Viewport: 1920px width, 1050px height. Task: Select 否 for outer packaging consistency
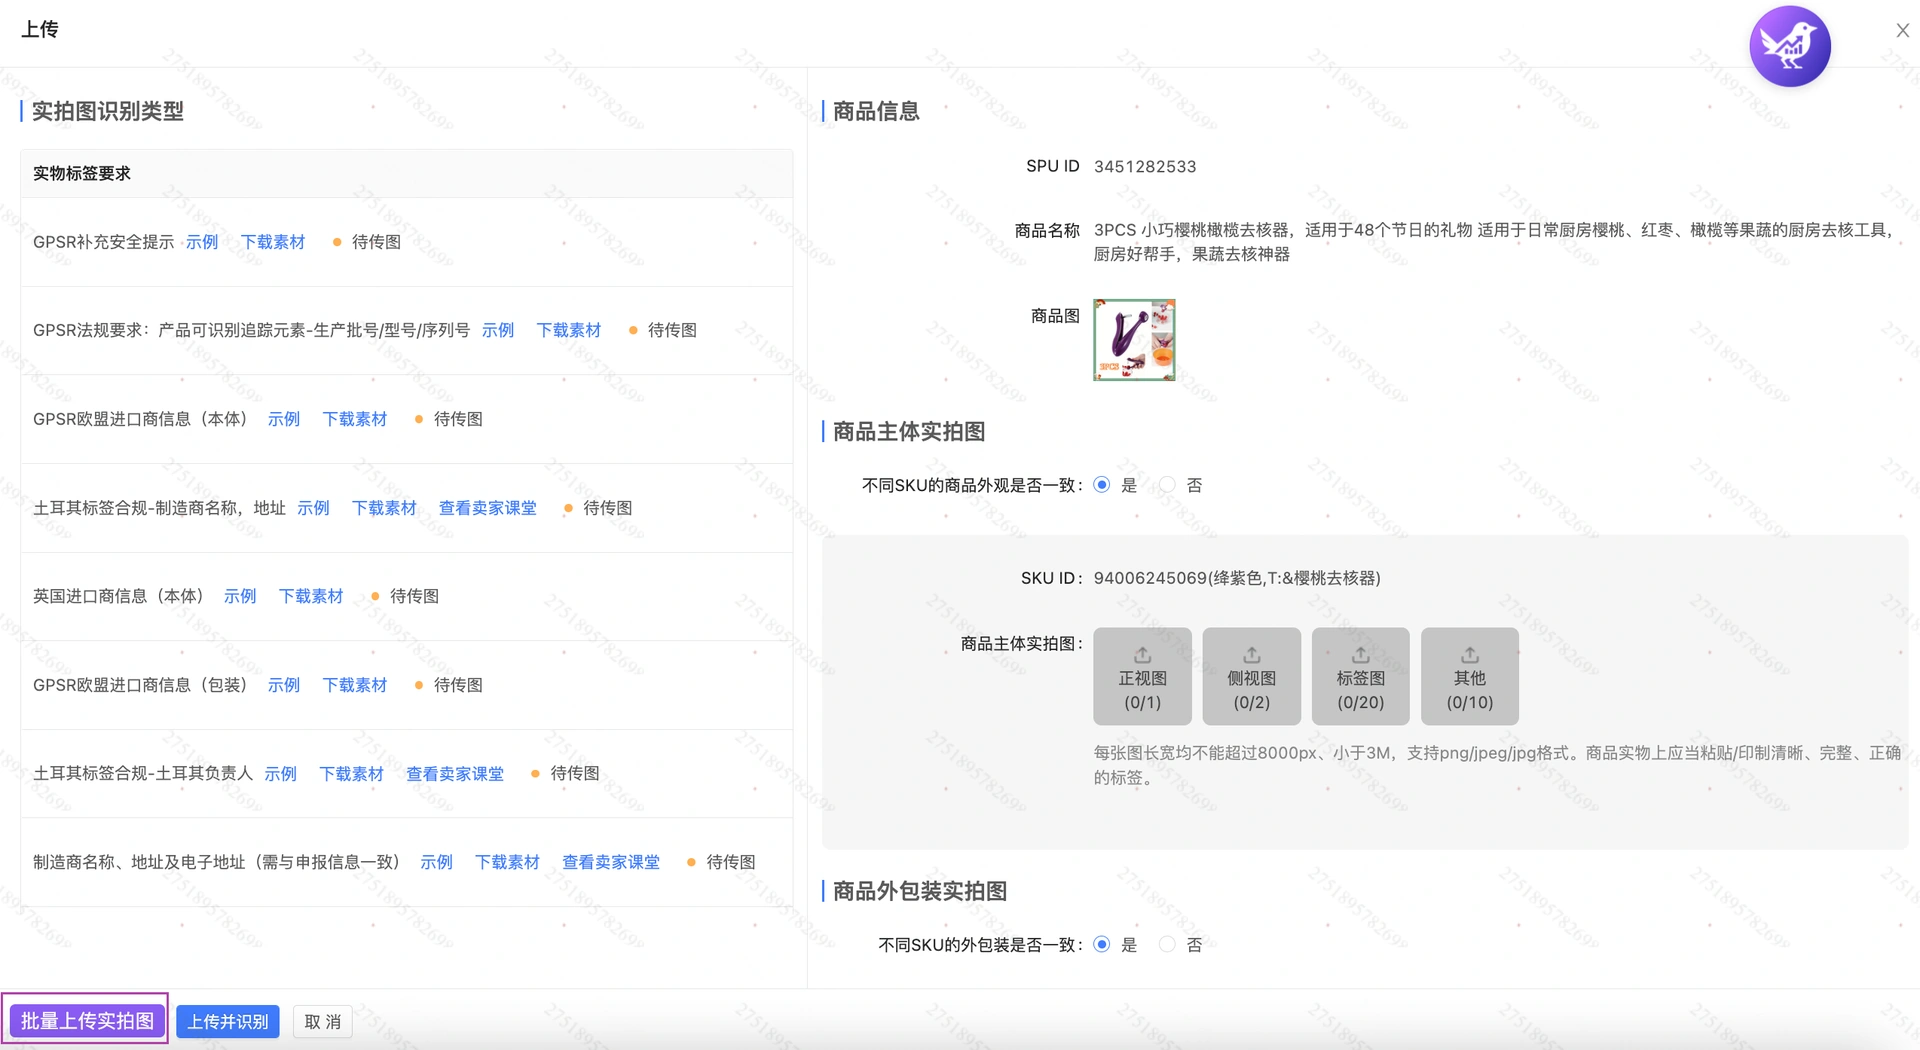pyautogui.click(x=1167, y=944)
